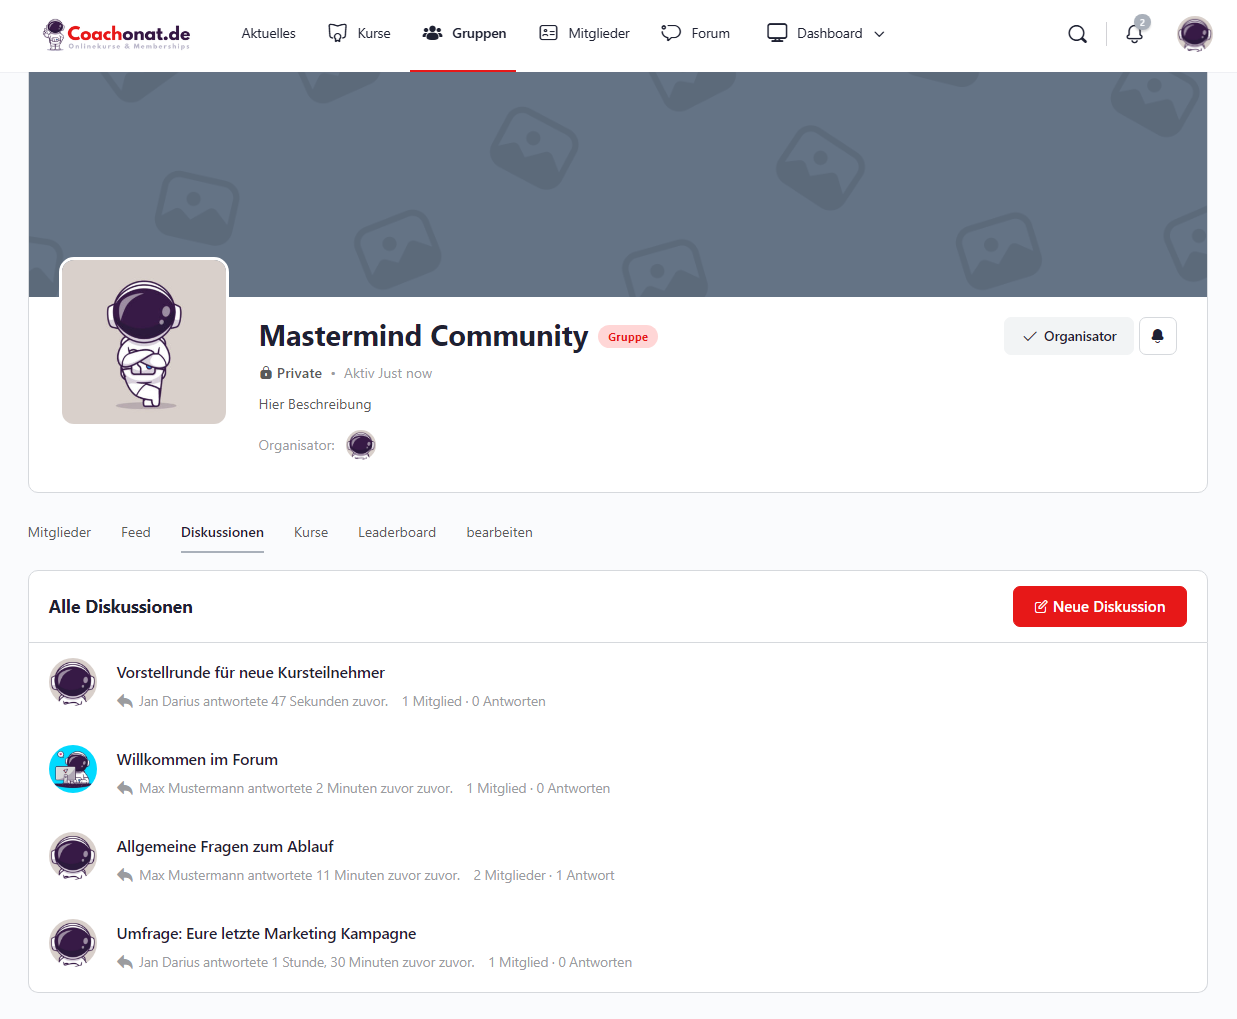Click avatar beside Umfrage discussion
The width and height of the screenshot is (1237, 1019).
73,944
